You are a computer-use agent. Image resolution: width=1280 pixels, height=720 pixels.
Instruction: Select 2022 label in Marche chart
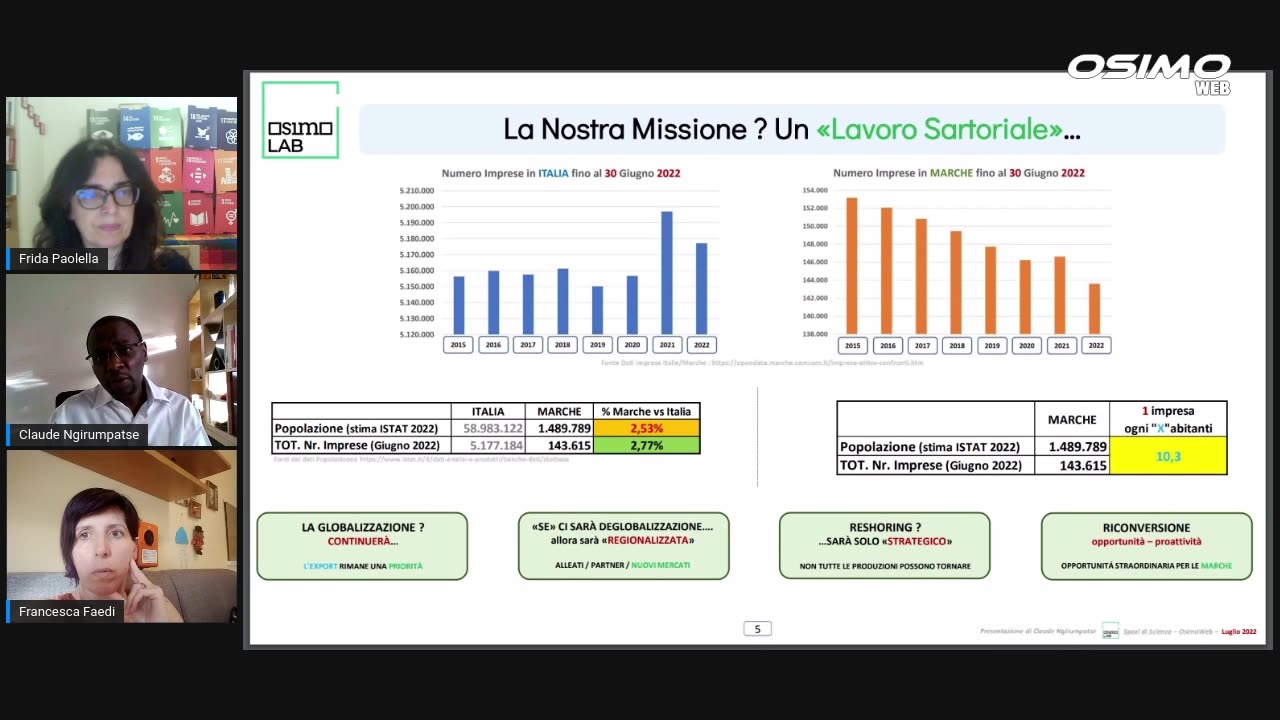click(1096, 345)
